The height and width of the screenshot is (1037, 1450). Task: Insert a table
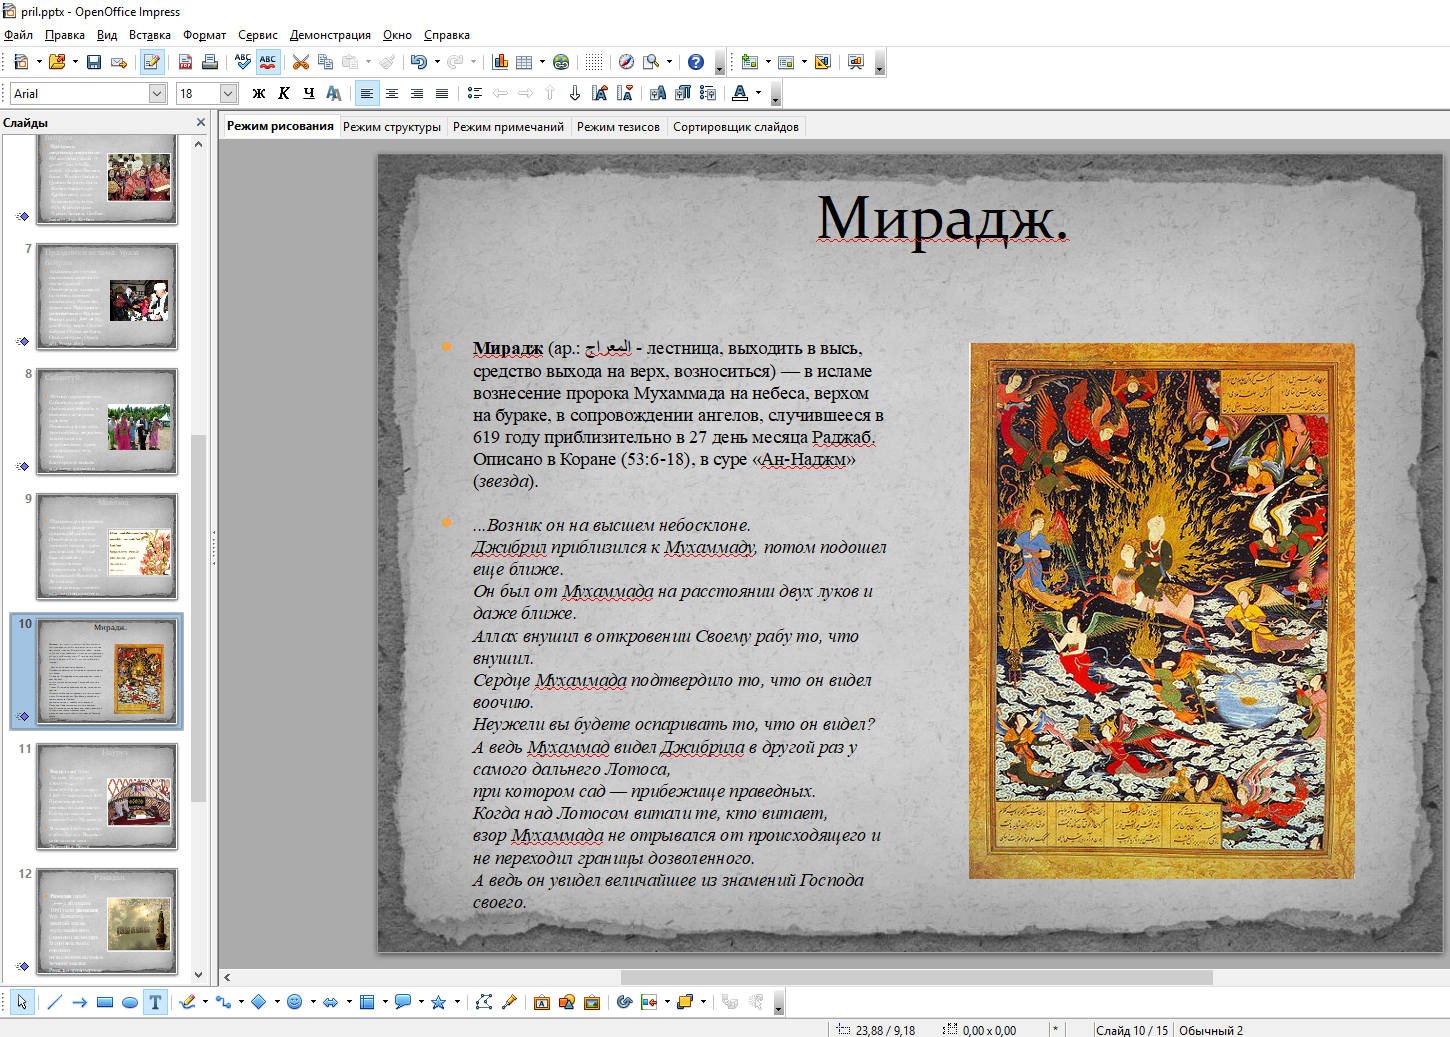(524, 62)
